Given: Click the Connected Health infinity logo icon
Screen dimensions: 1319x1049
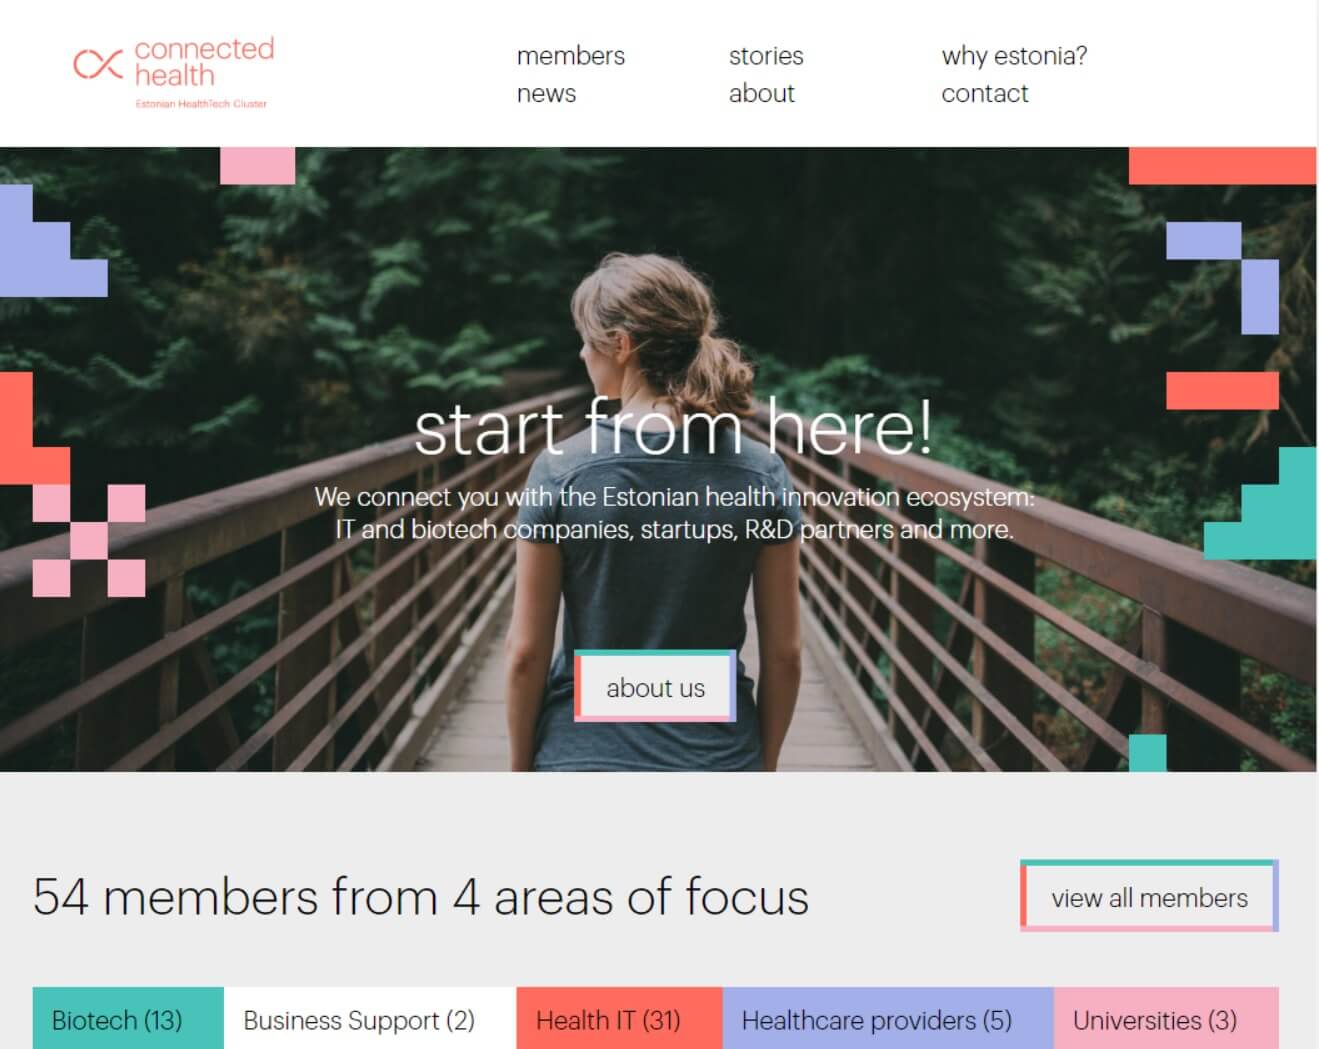Looking at the screenshot, I should coord(98,64).
